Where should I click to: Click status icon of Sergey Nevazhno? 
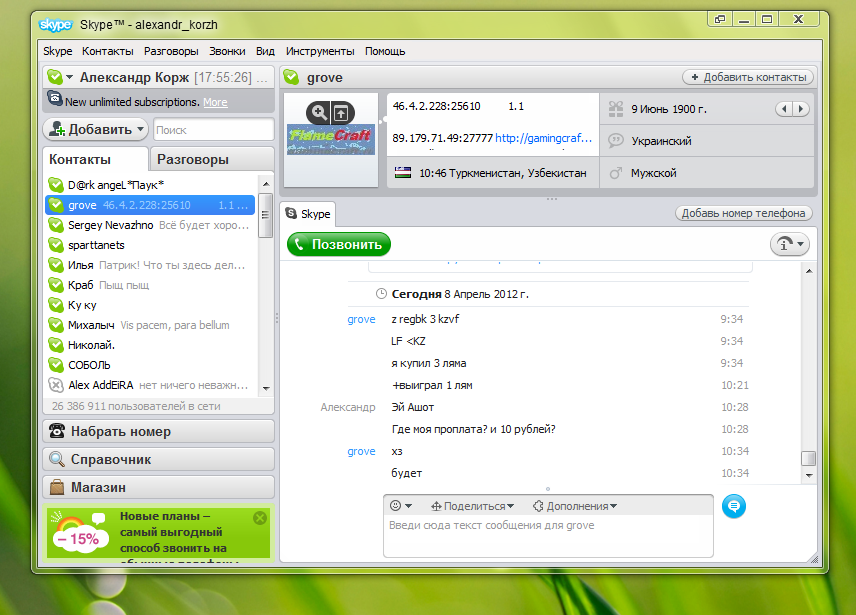click(x=56, y=225)
